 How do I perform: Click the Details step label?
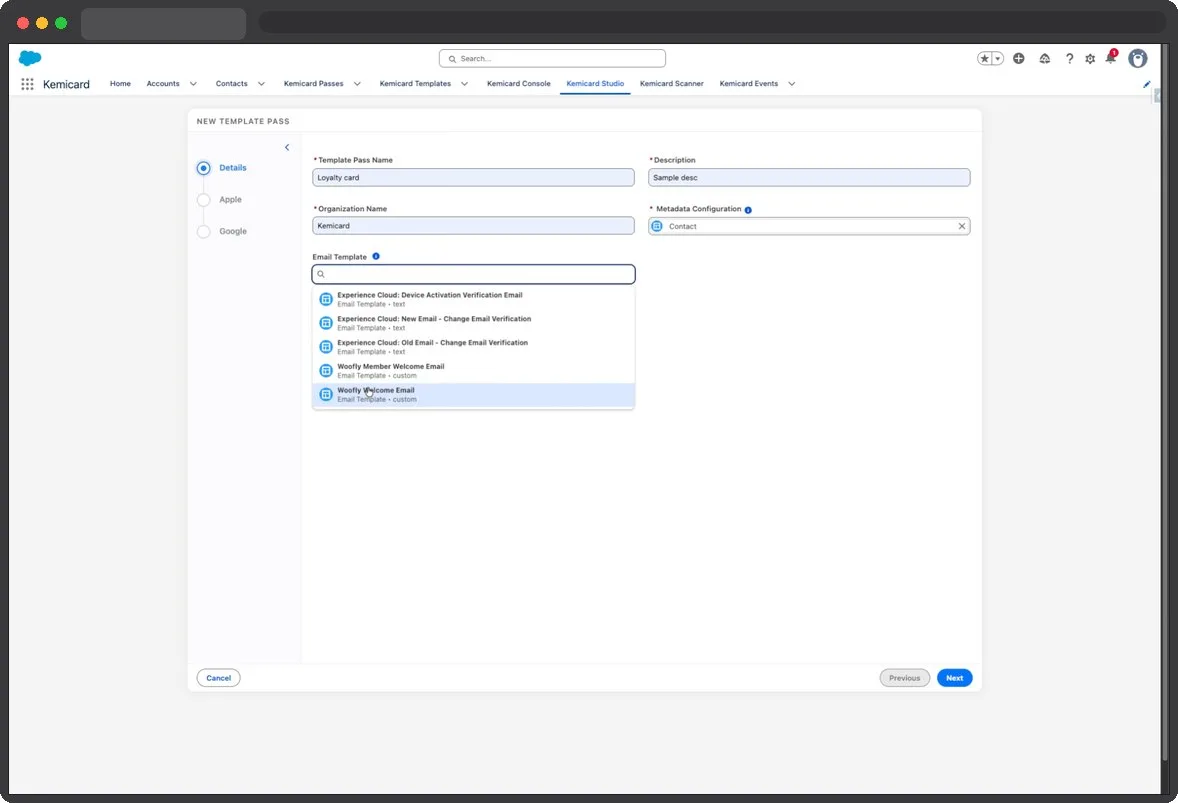tap(233, 168)
